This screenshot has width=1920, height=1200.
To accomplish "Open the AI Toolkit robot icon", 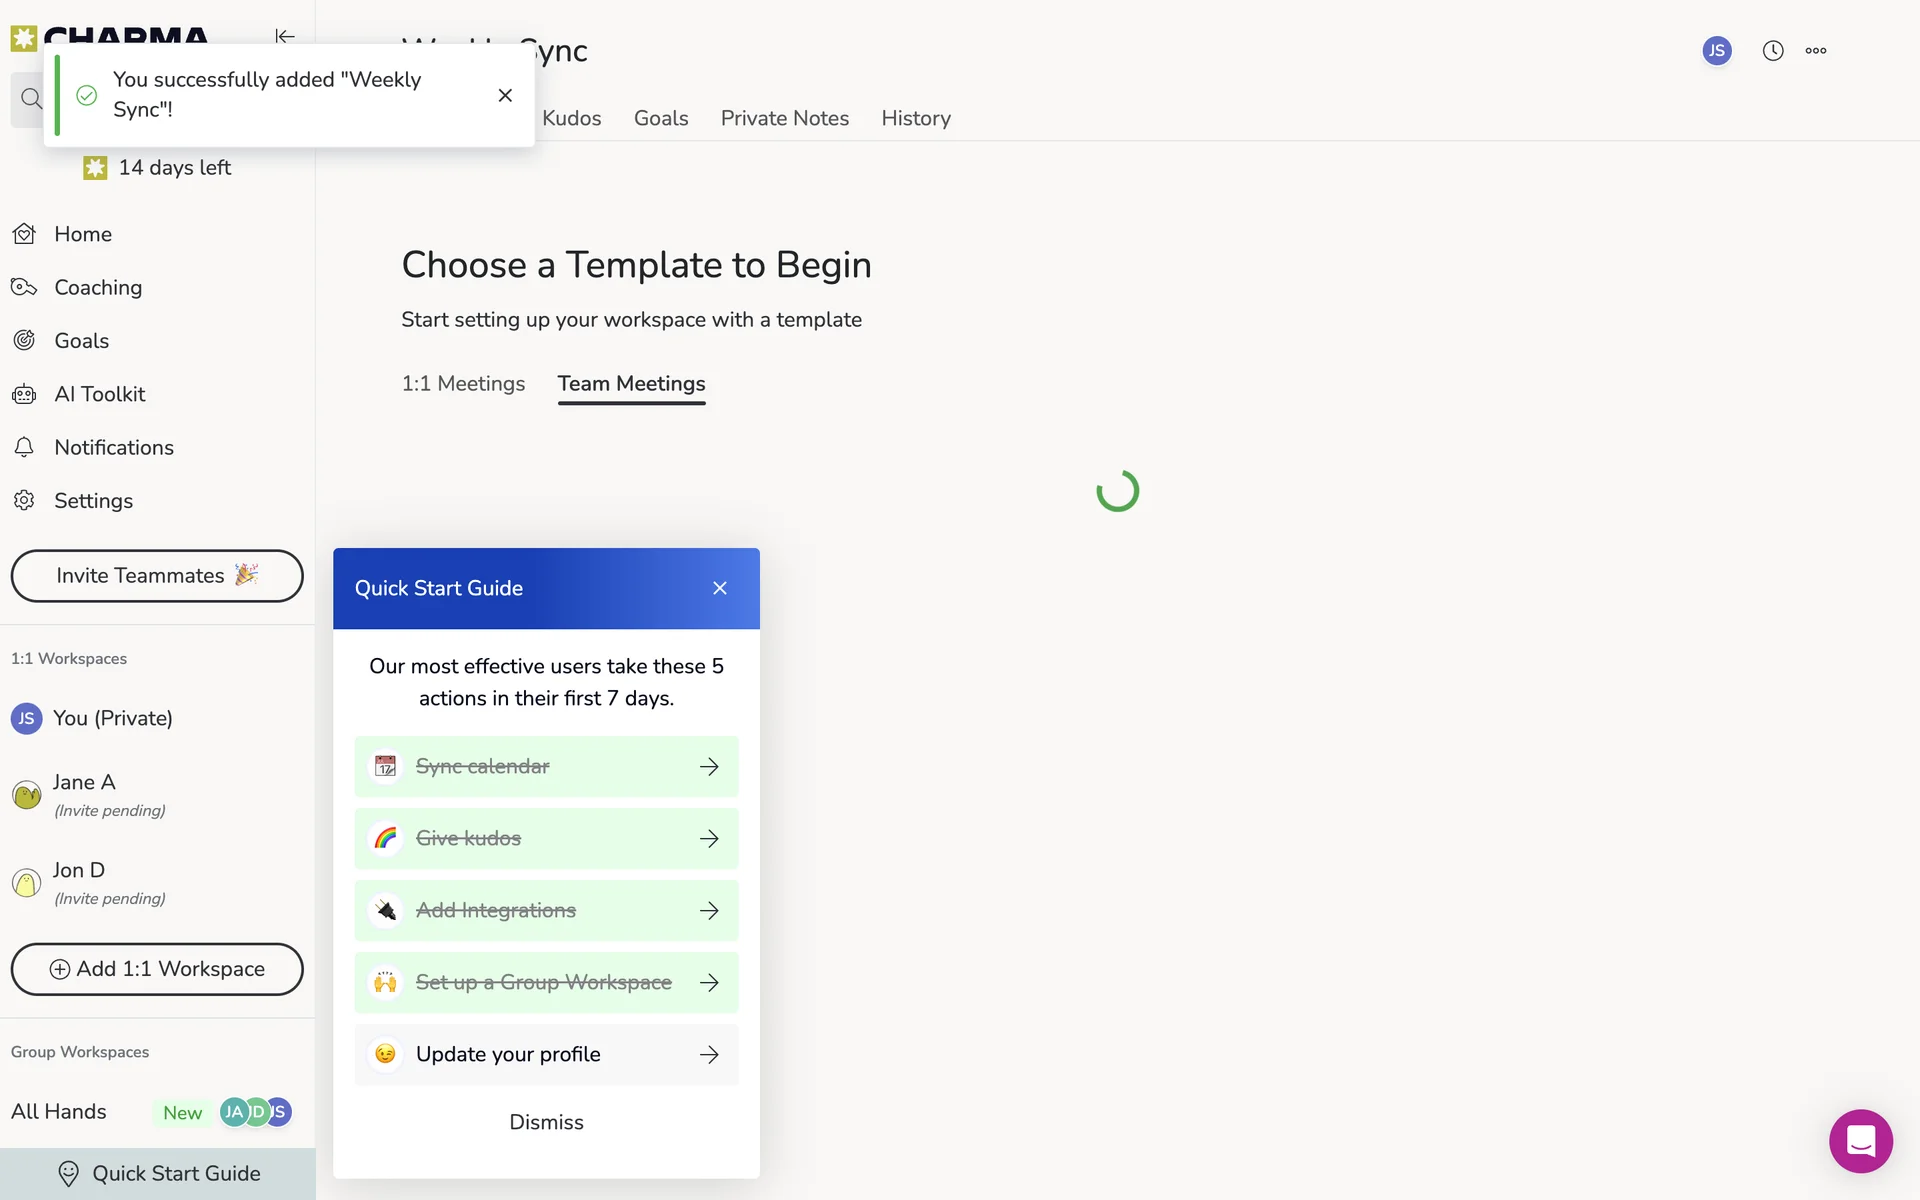I will click(x=24, y=394).
